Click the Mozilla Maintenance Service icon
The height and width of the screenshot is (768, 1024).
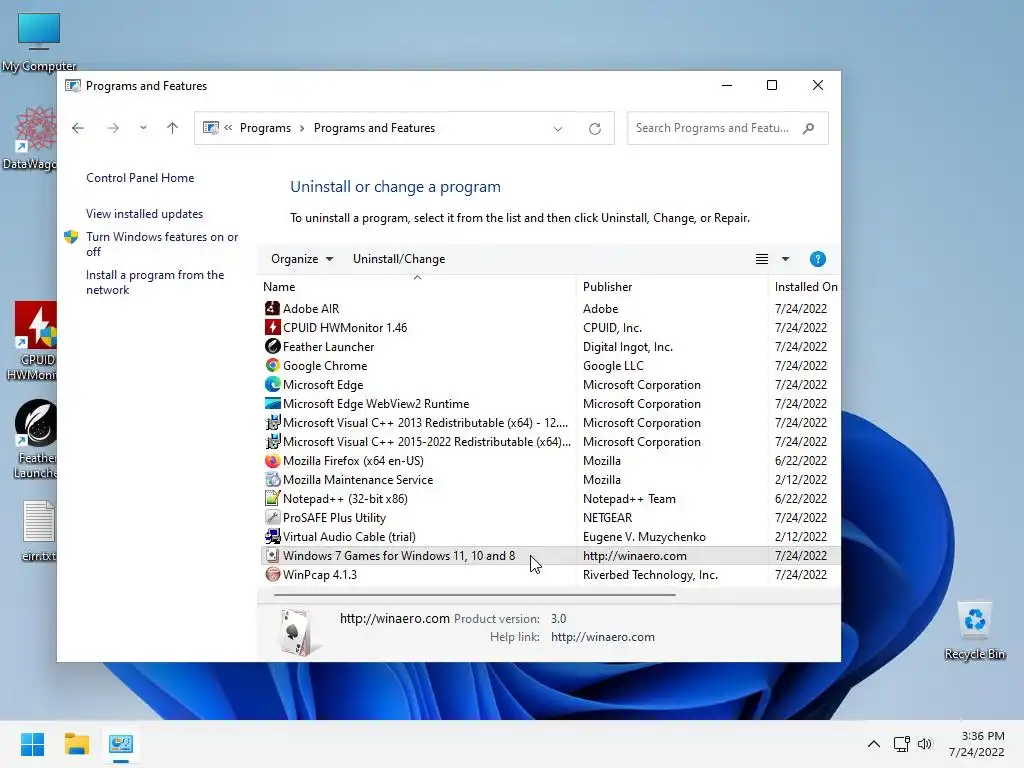coord(272,479)
